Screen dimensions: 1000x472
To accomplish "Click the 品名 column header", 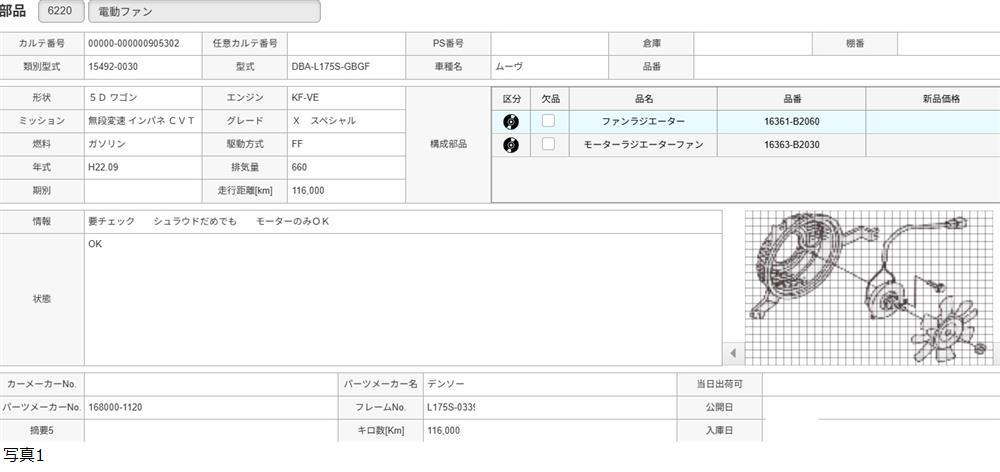I will point(643,99).
